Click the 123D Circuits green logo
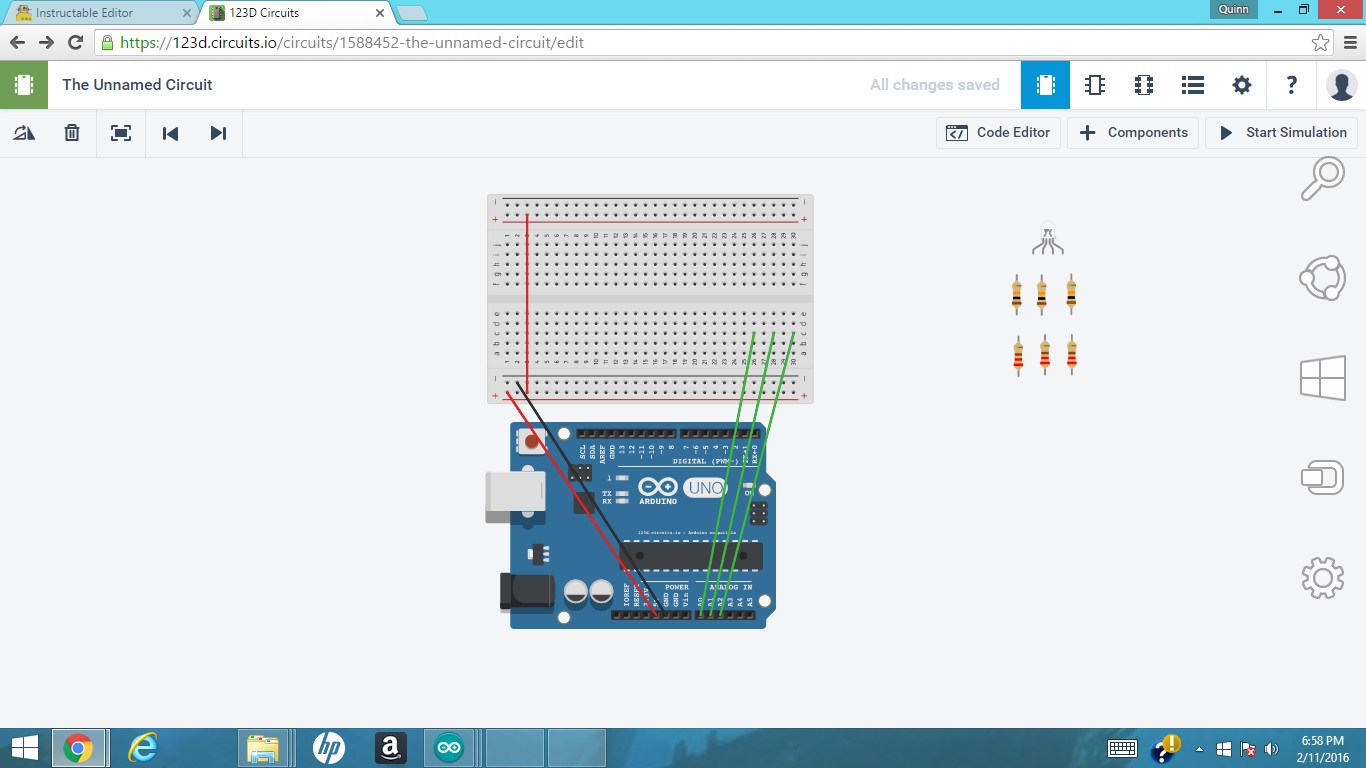The height and width of the screenshot is (768, 1366). click(24, 85)
